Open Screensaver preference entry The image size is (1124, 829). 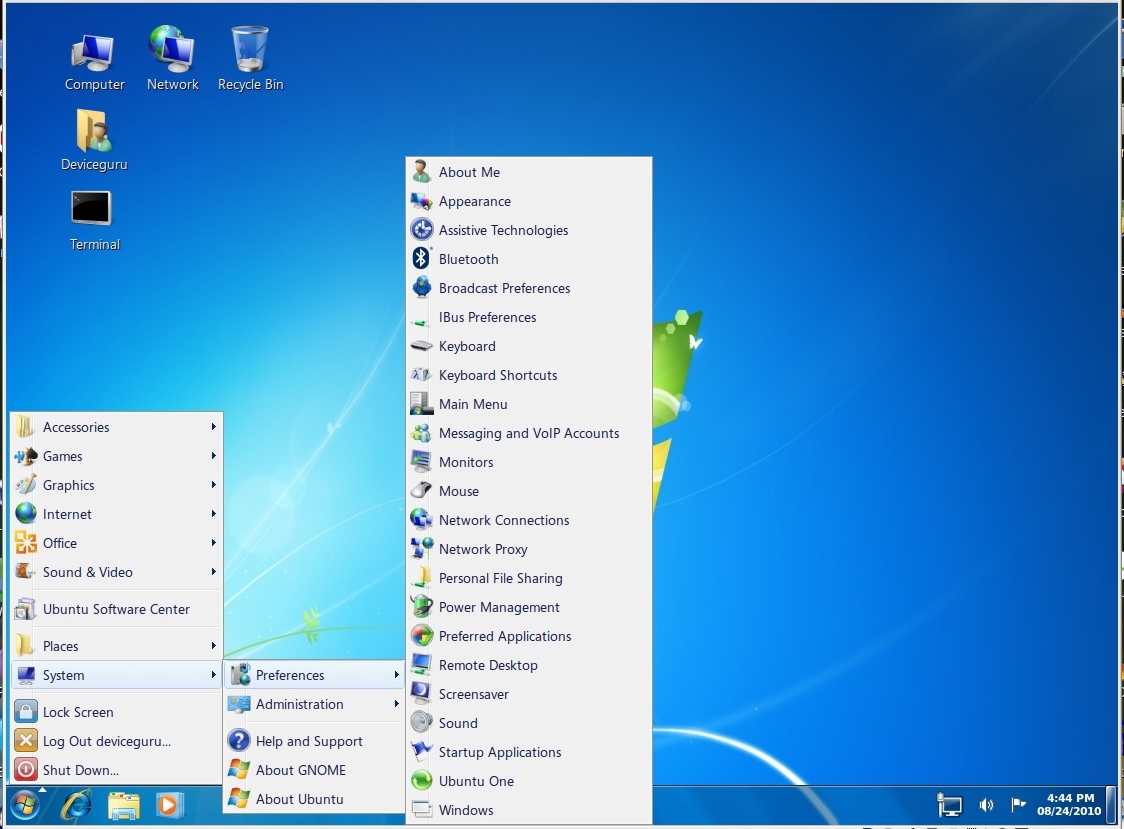[529, 694]
